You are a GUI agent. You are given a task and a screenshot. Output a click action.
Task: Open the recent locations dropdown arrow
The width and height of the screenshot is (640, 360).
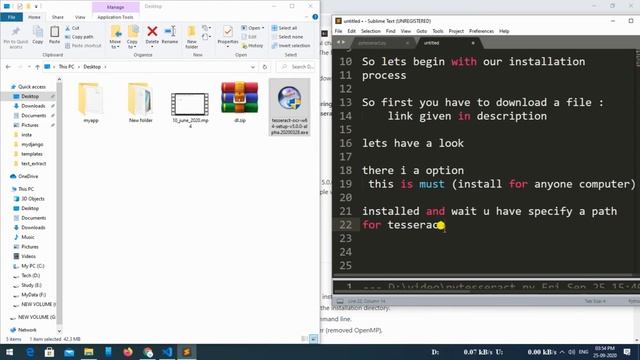pos(29,67)
